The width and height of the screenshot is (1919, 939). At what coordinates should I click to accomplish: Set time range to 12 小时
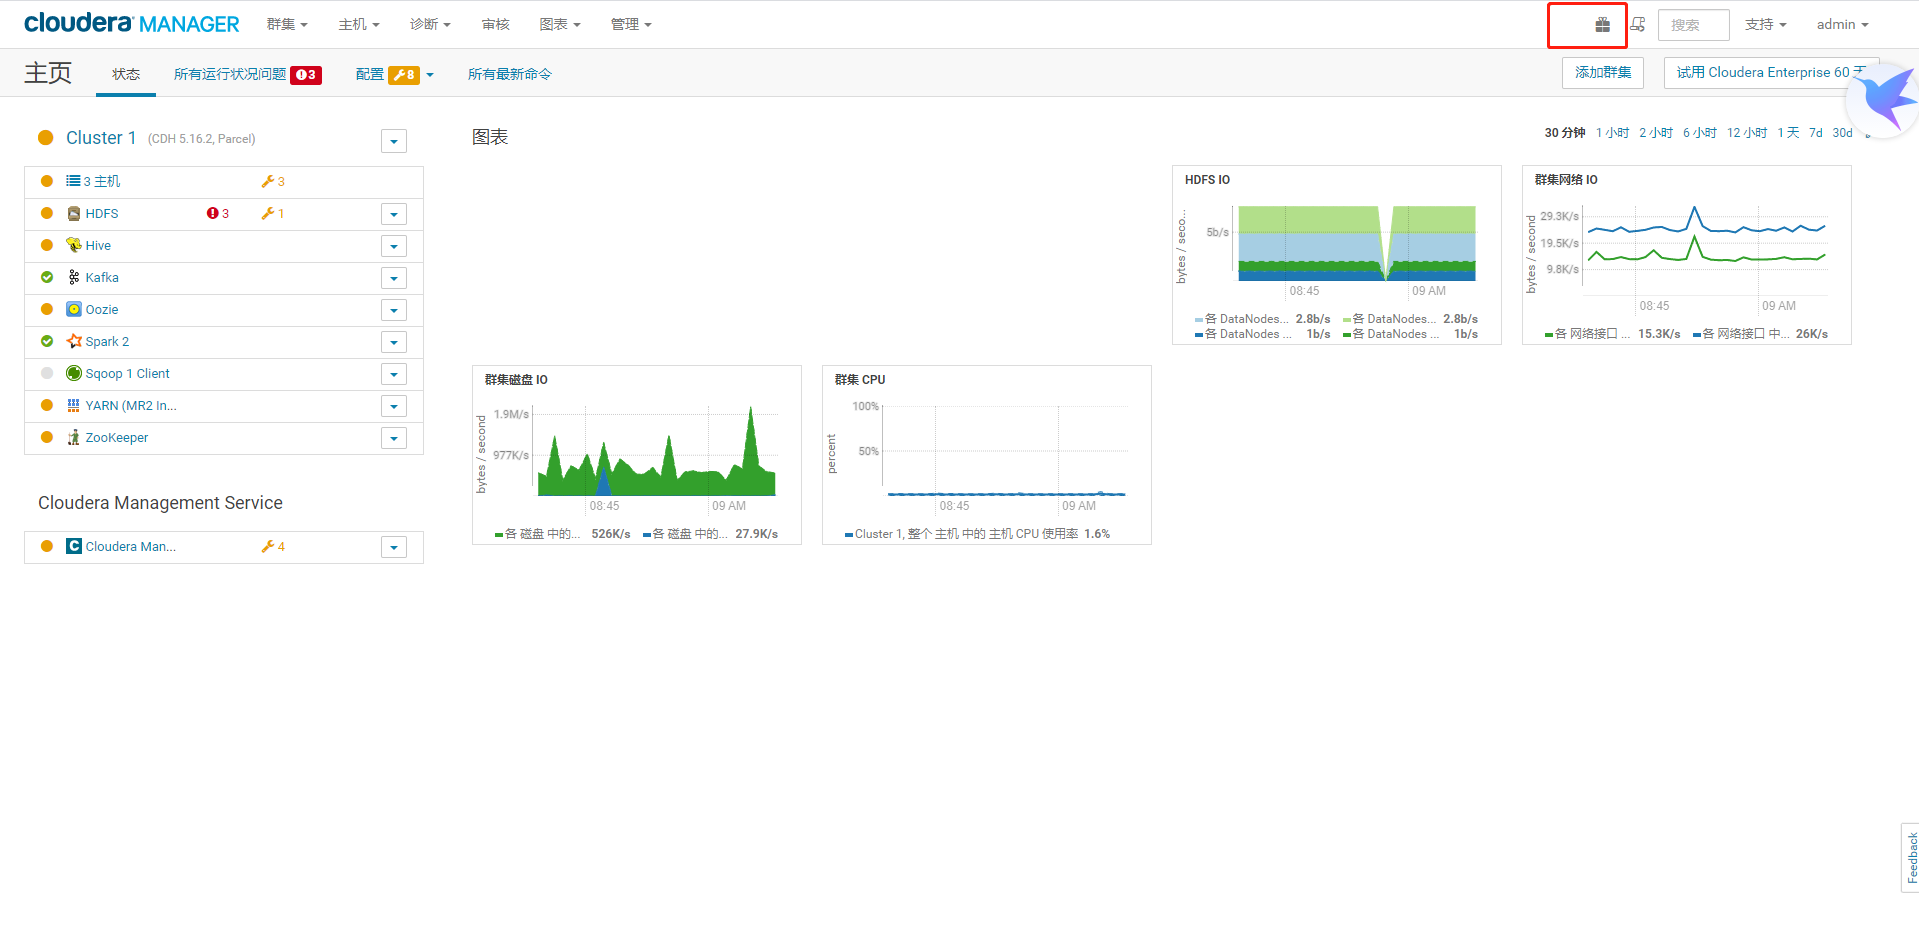(x=1747, y=133)
